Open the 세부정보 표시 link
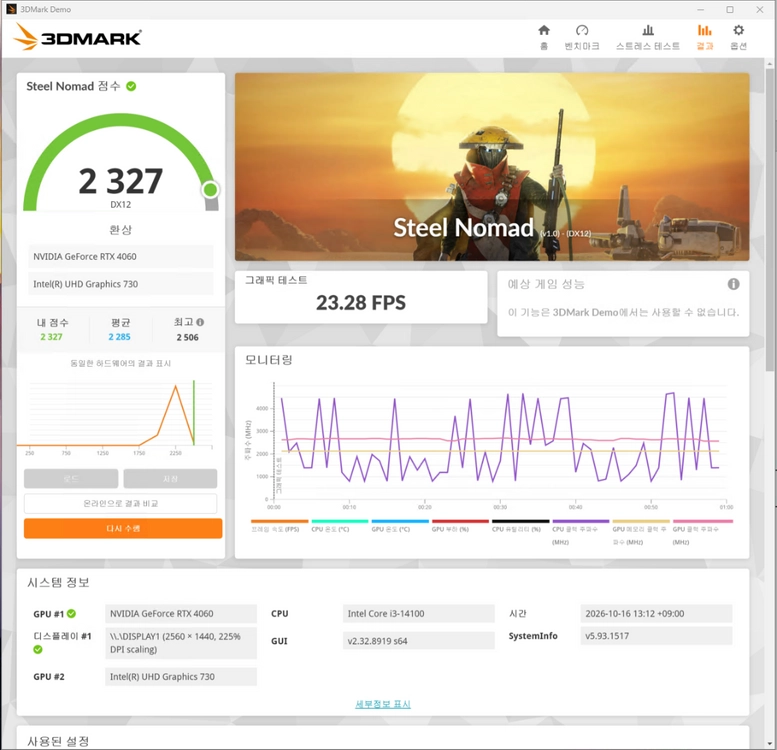The height and width of the screenshot is (750, 777). pyautogui.click(x=383, y=704)
